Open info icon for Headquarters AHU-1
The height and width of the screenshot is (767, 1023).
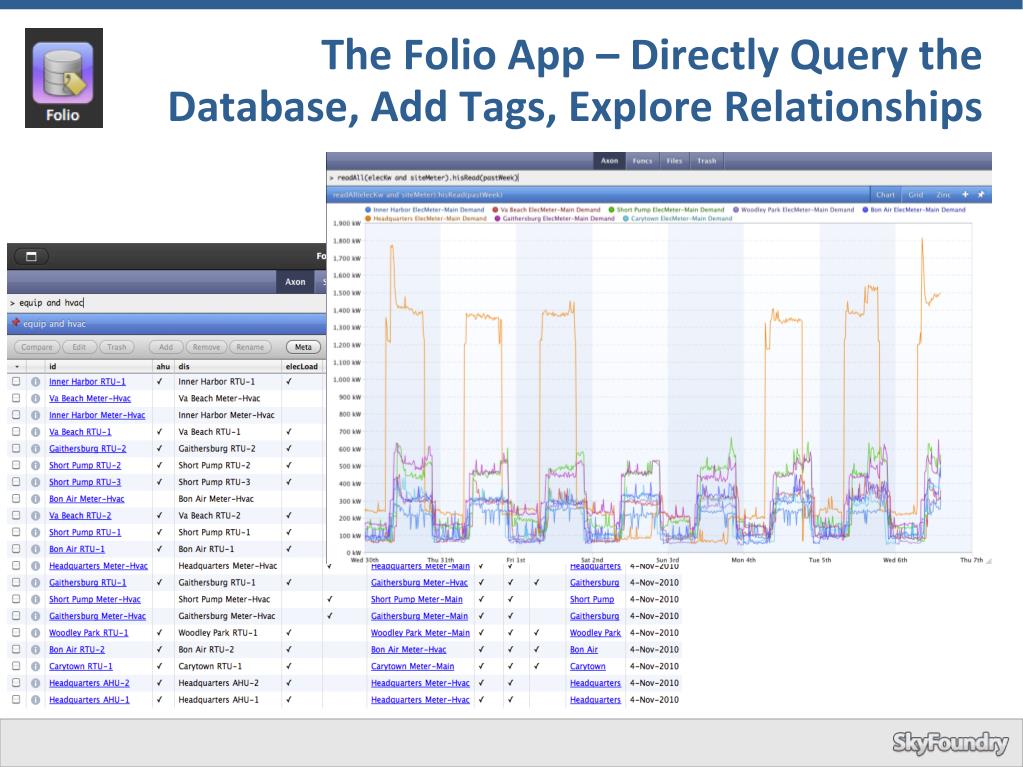coord(35,700)
